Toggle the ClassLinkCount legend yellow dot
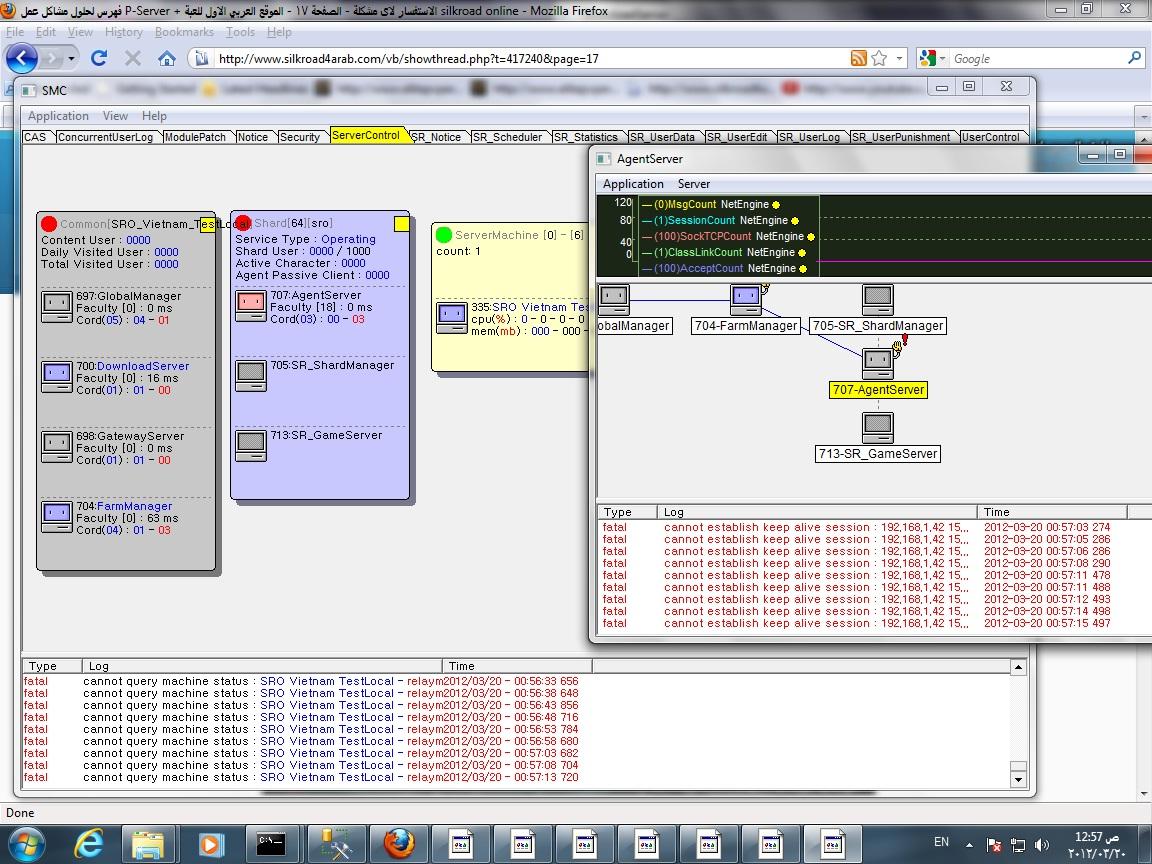Image resolution: width=1152 pixels, height=864 pixels. (802, 253)
